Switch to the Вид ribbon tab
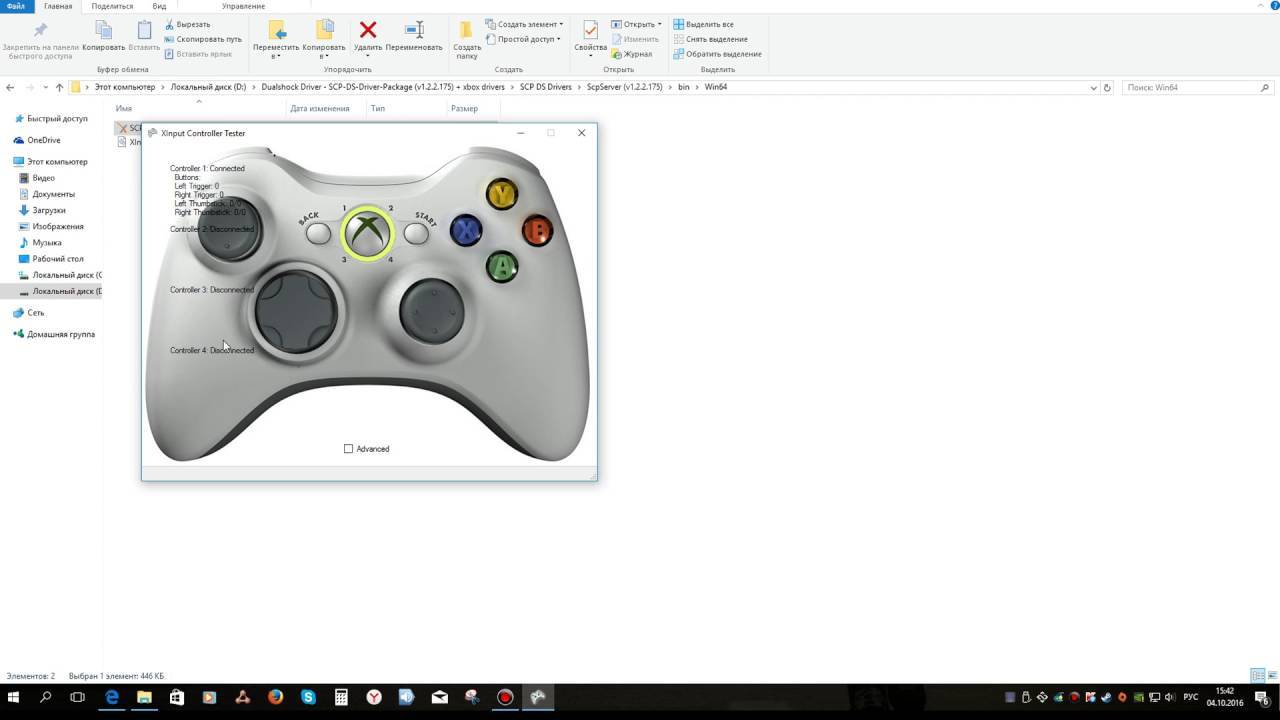The width and height of the screenshot is (1280, 720). click(x=159, y=6)
